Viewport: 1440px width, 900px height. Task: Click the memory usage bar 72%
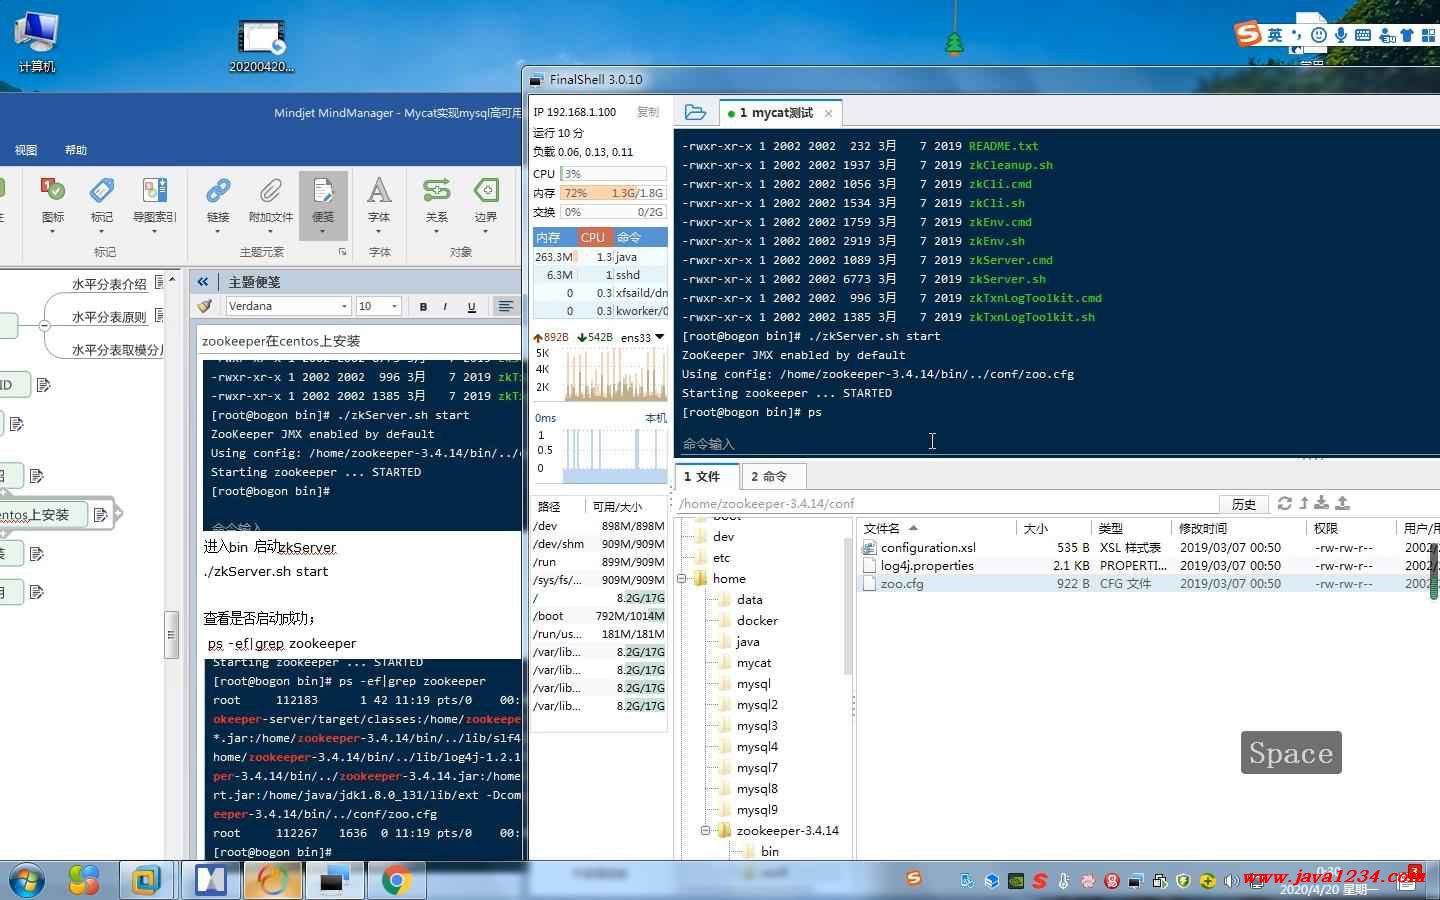[x=613, y=193]
